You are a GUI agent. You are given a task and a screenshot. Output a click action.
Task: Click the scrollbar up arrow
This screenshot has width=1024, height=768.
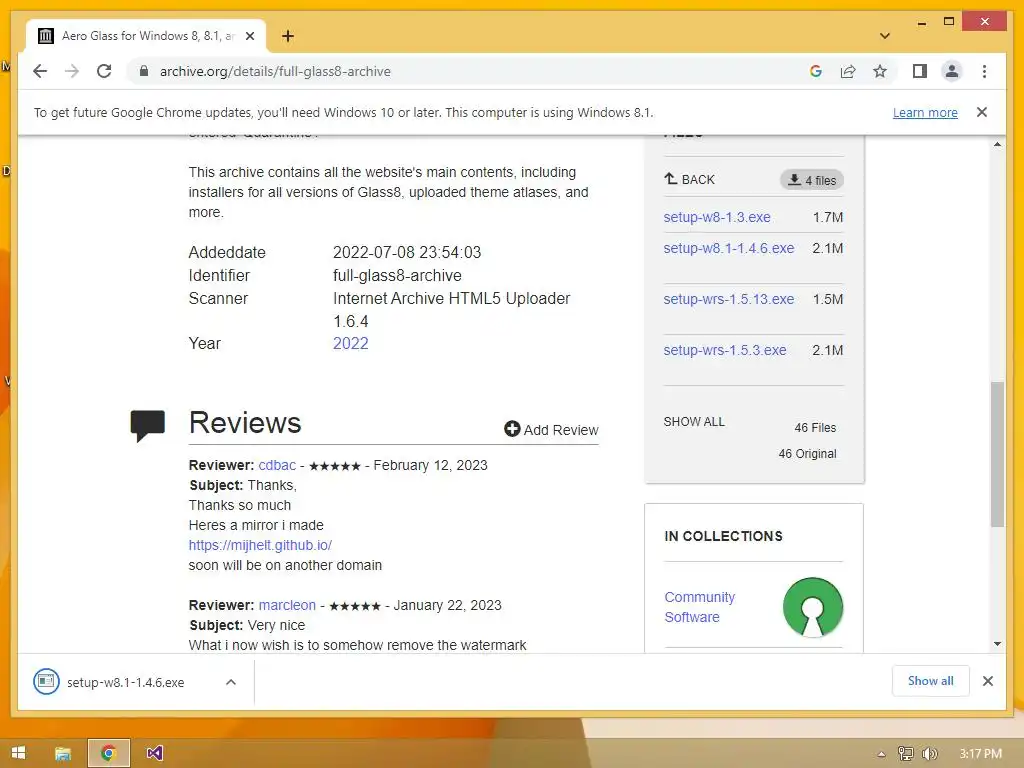(x=997, y=144)
